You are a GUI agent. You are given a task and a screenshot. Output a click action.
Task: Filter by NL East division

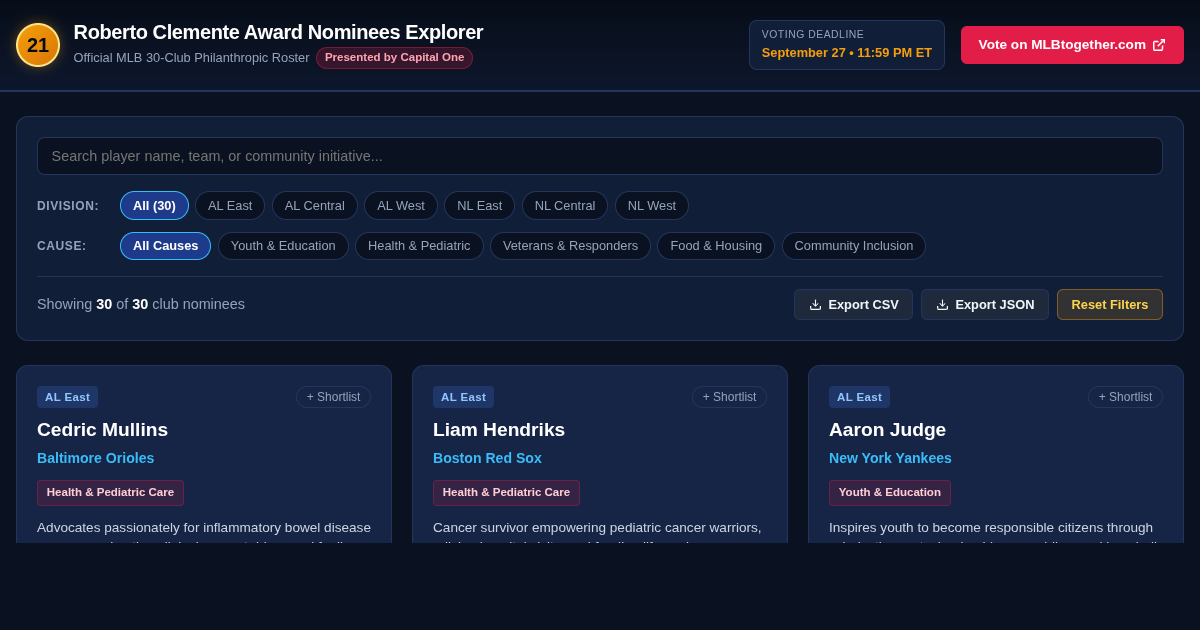tap(480, 206)
